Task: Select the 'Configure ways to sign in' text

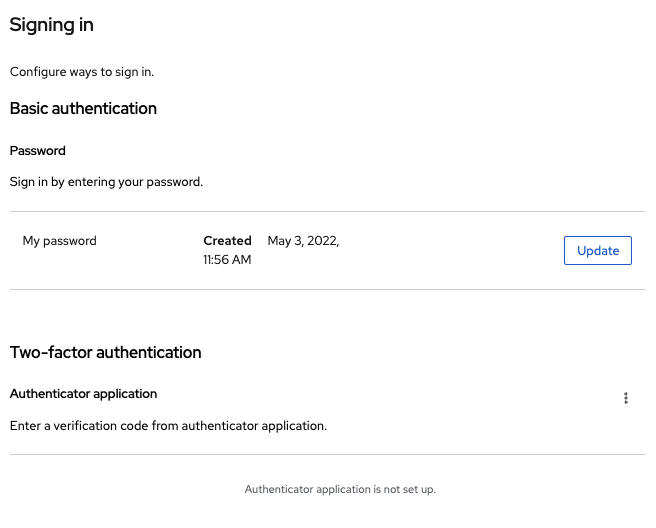Action: [x=82, y=72]
